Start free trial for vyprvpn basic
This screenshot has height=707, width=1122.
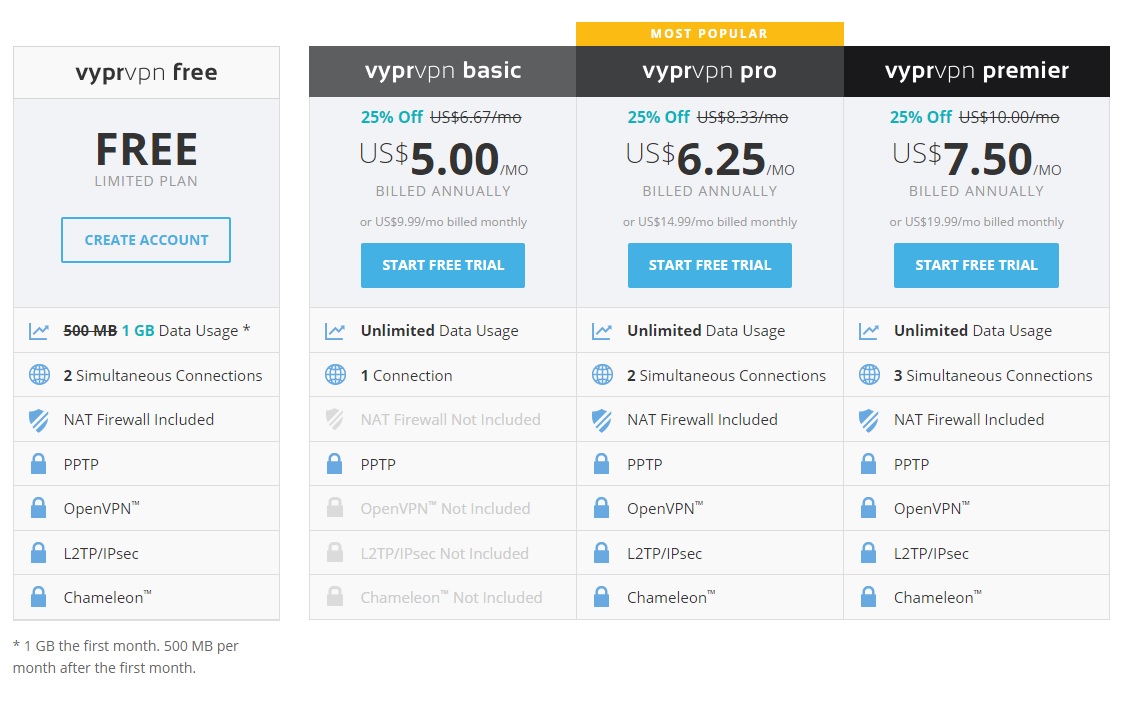point(443,265)
